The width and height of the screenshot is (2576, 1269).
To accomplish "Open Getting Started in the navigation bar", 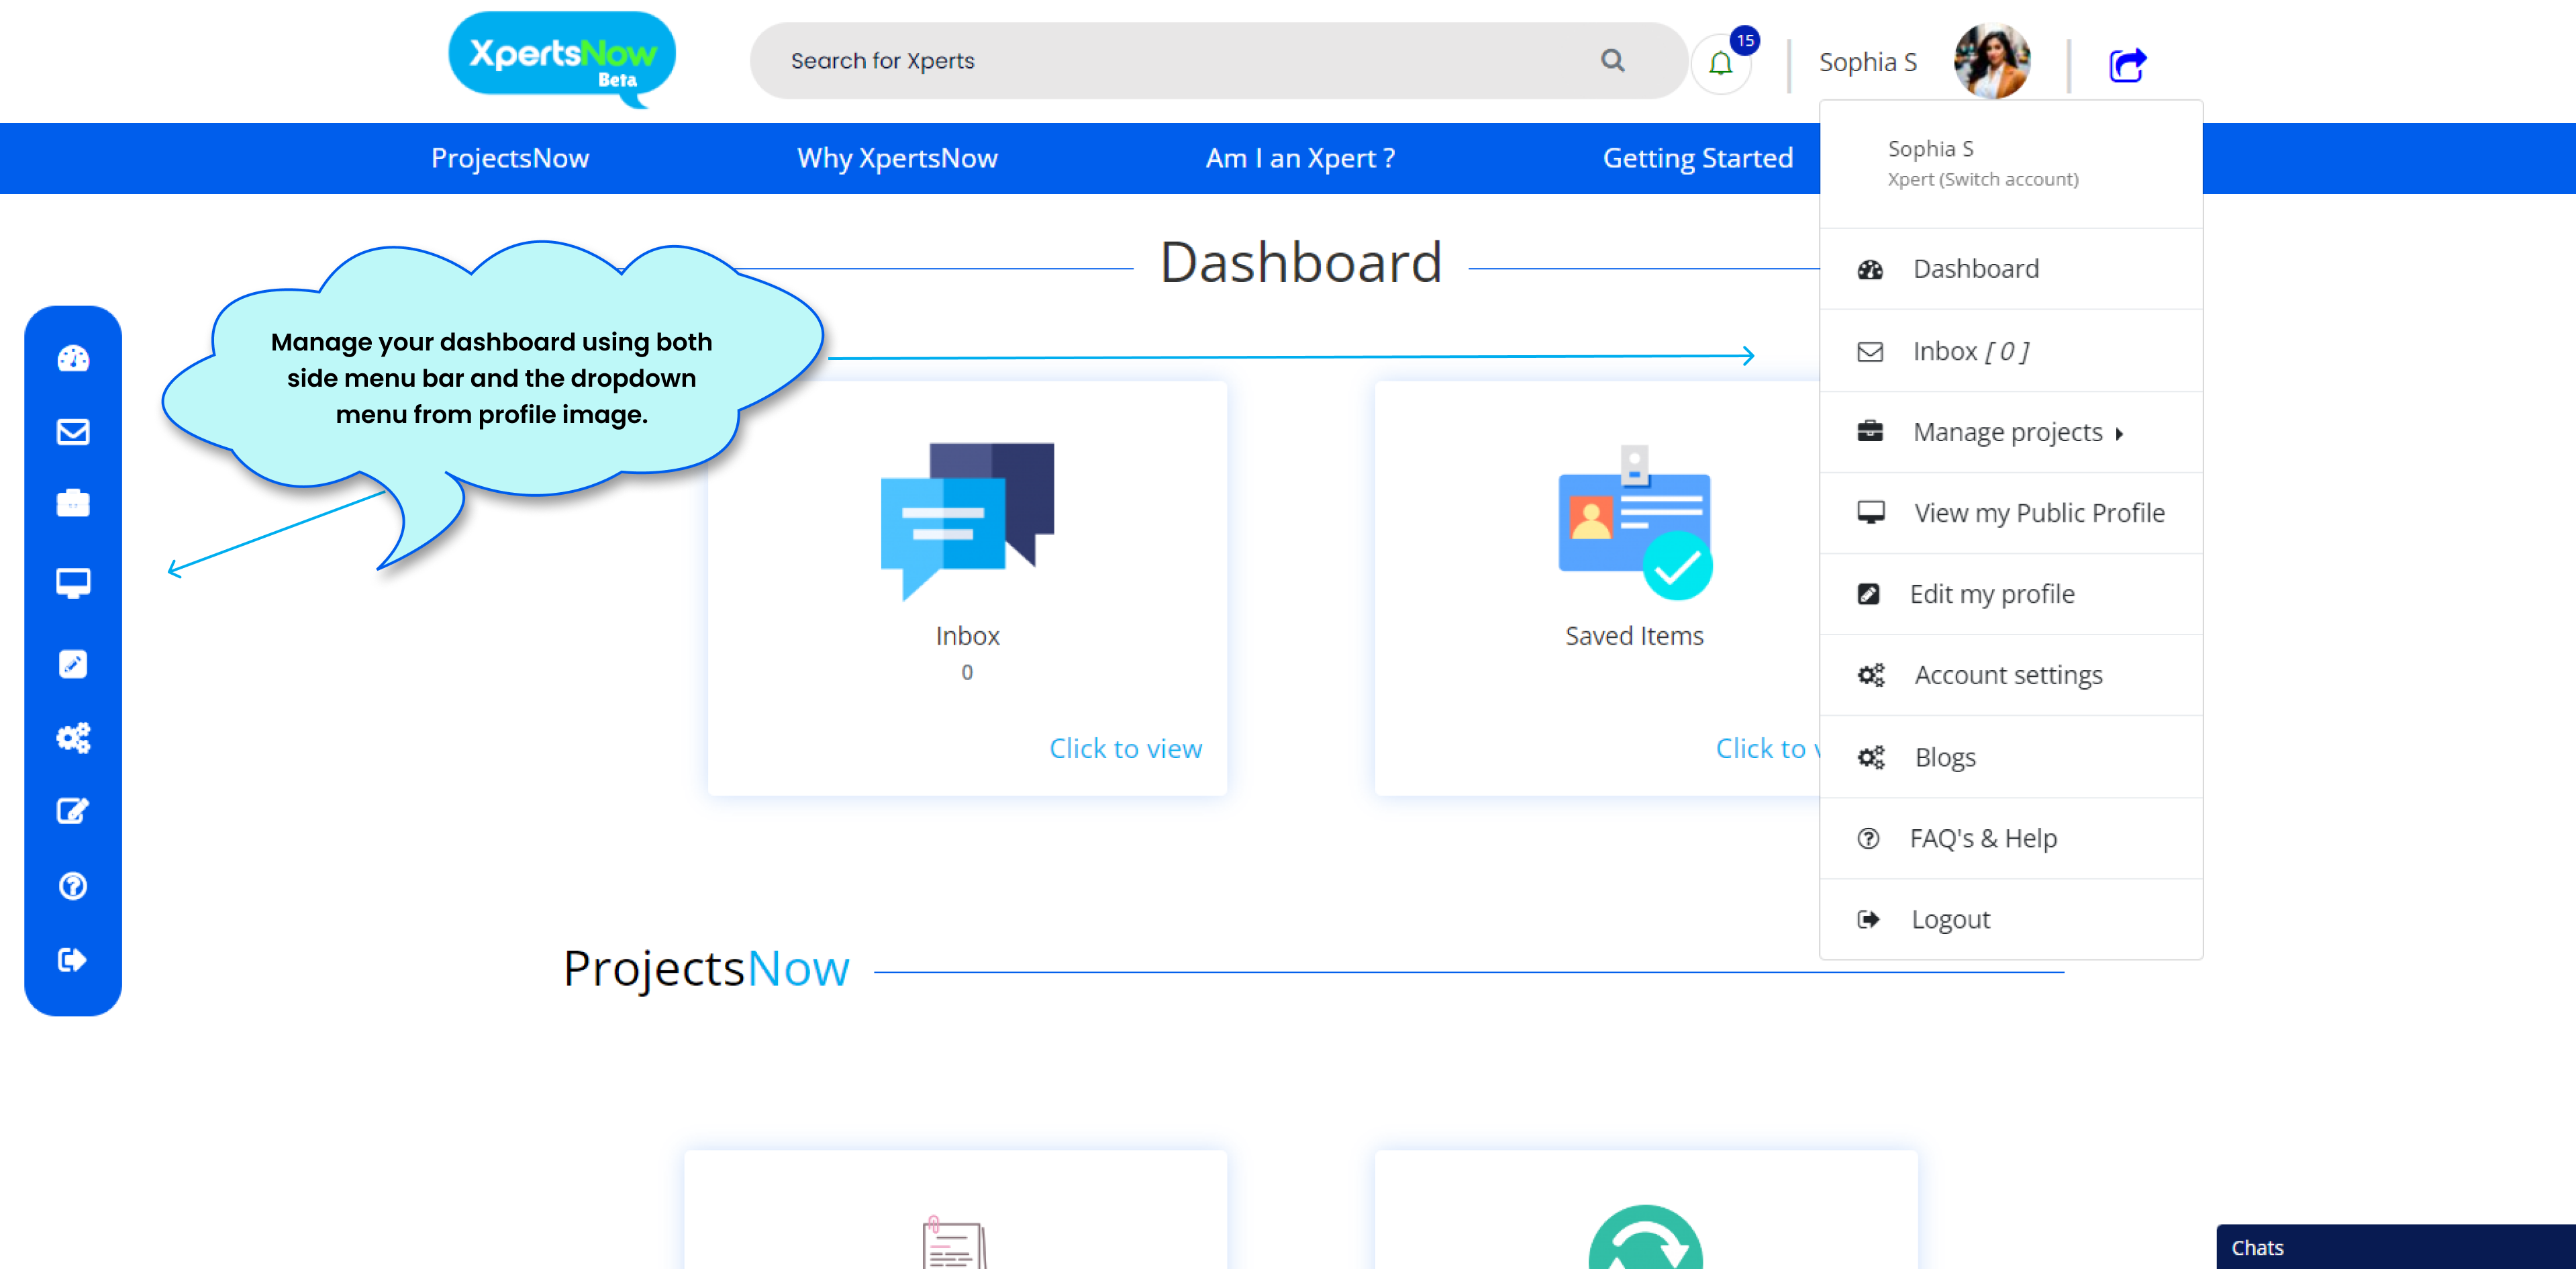I will (1697, 158).
